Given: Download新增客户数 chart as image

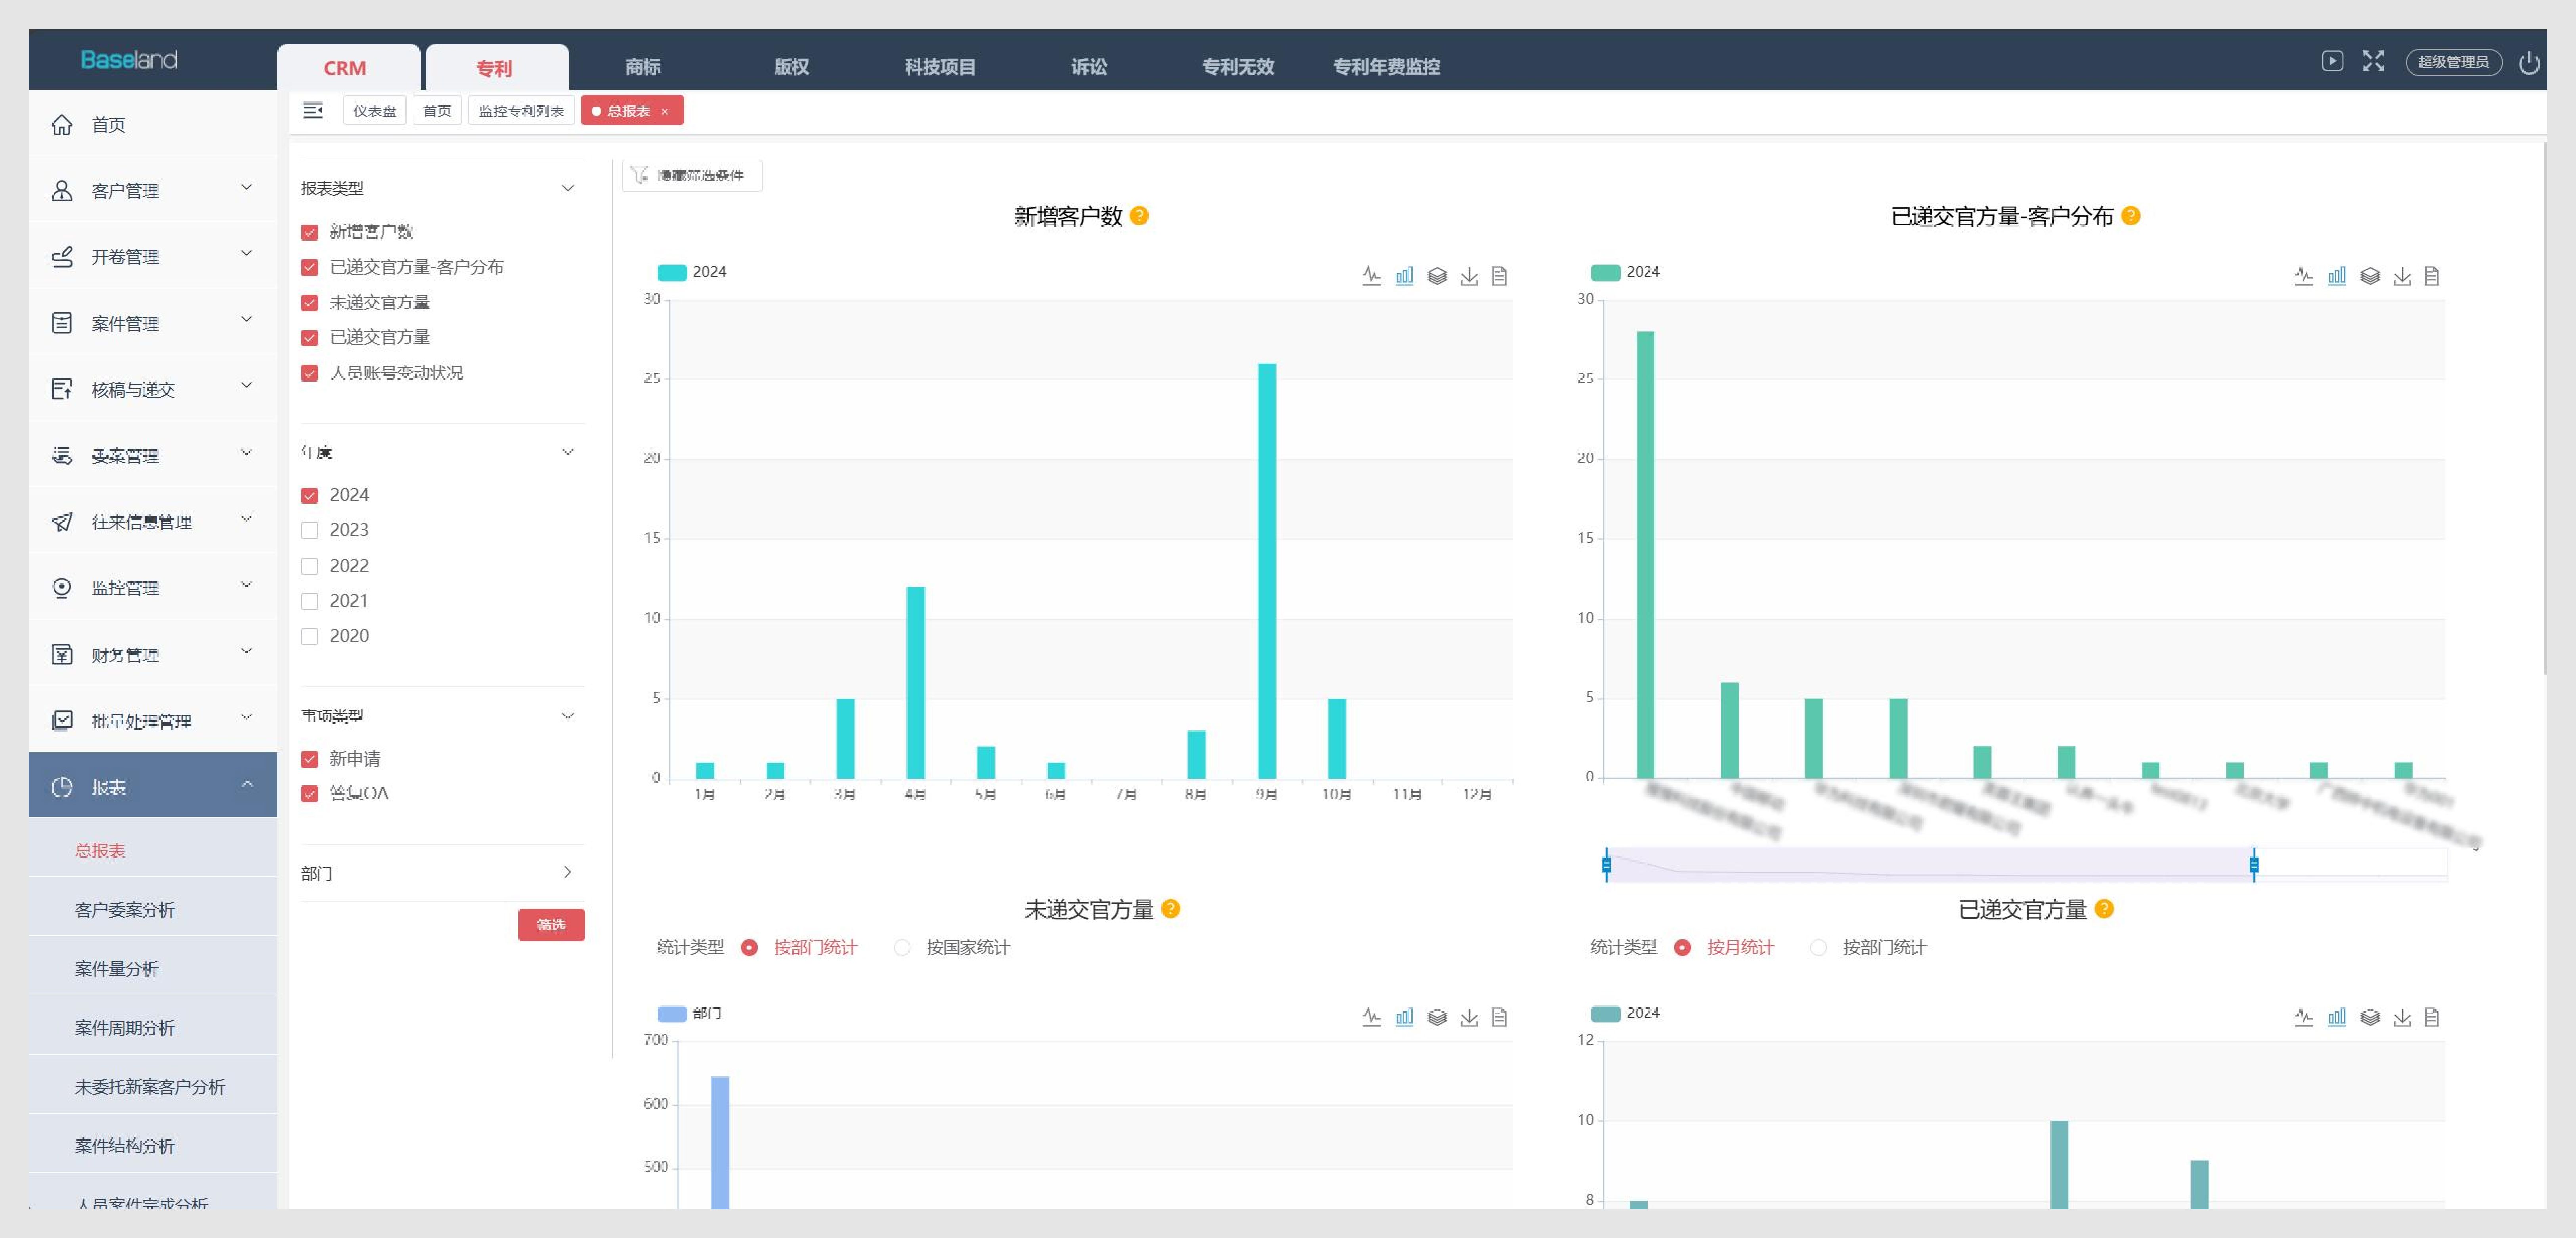Looking at the screenshot, I should pyautogui.click(x=1469, y=276).
